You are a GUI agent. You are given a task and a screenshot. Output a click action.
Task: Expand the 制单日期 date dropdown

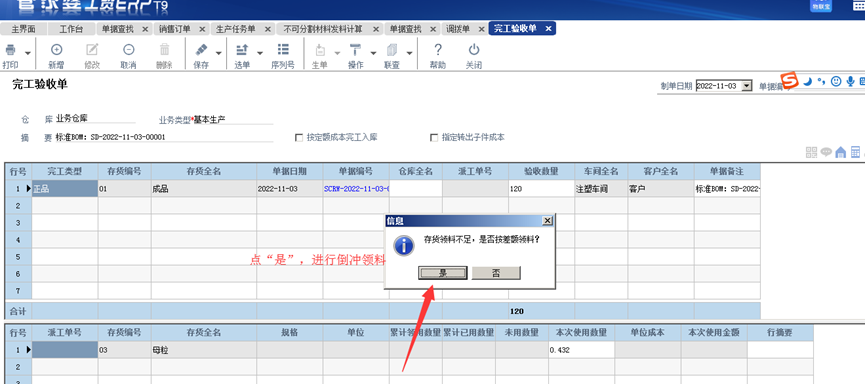click(746, 86)
